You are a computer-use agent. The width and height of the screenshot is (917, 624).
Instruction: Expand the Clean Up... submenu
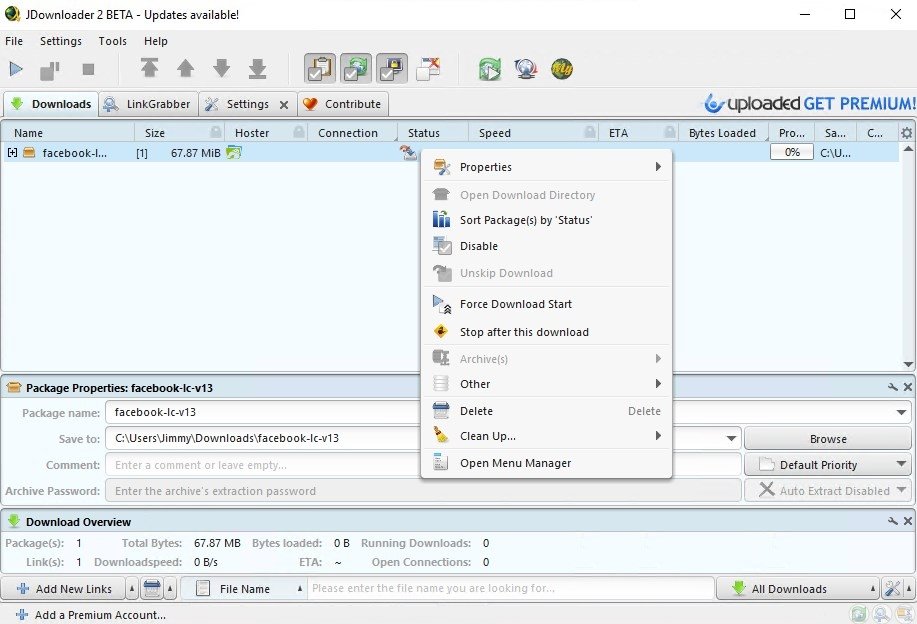(546, 436)
